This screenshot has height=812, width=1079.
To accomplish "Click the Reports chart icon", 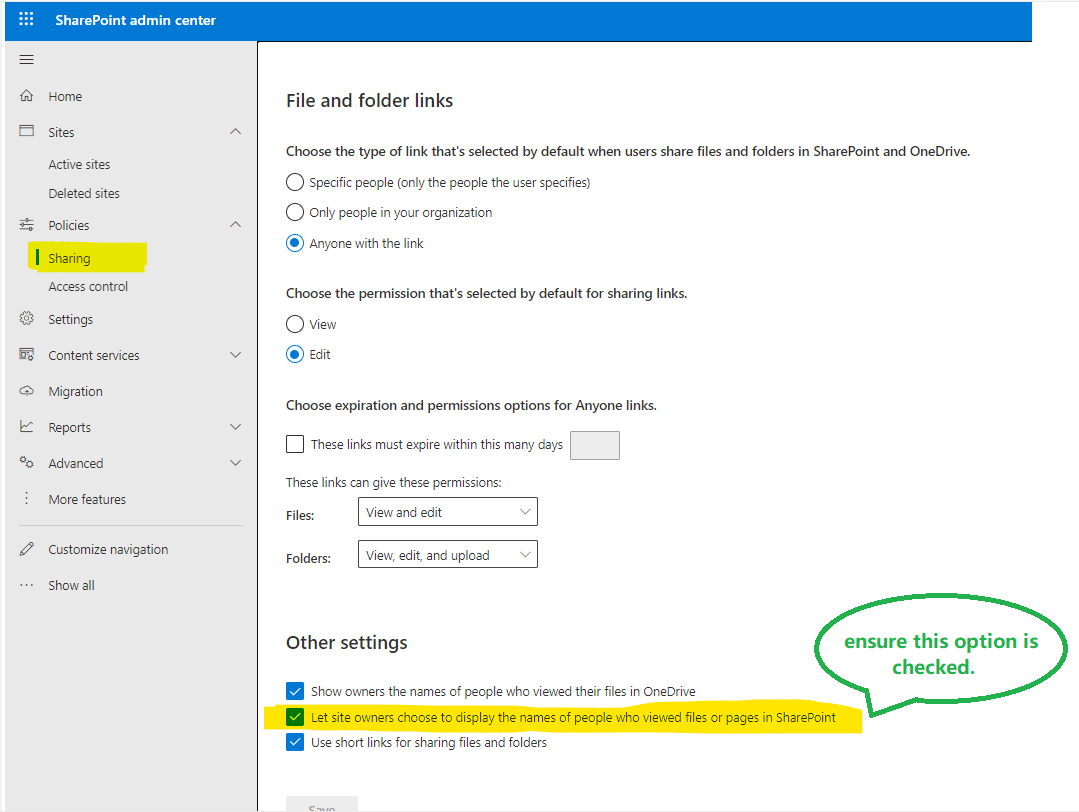I will (x=26, y=427).
